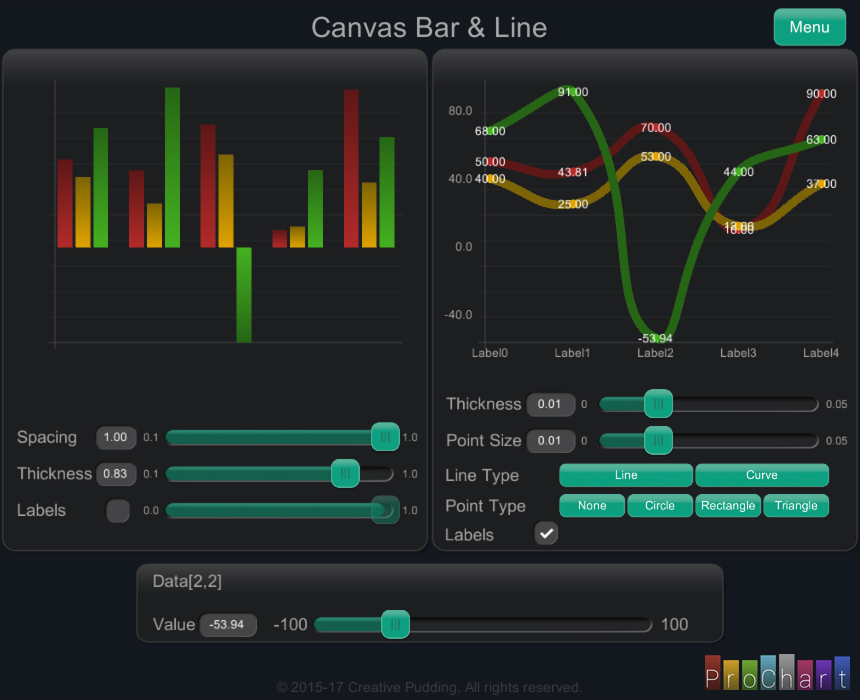Click the bar Thickness slider handle

click(345, 473)
